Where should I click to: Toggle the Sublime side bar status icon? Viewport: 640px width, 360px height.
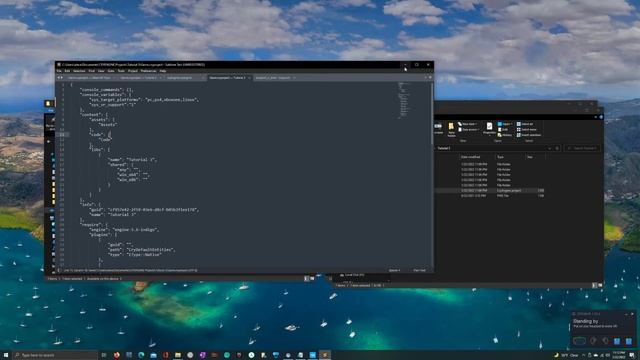click(59, 270)
